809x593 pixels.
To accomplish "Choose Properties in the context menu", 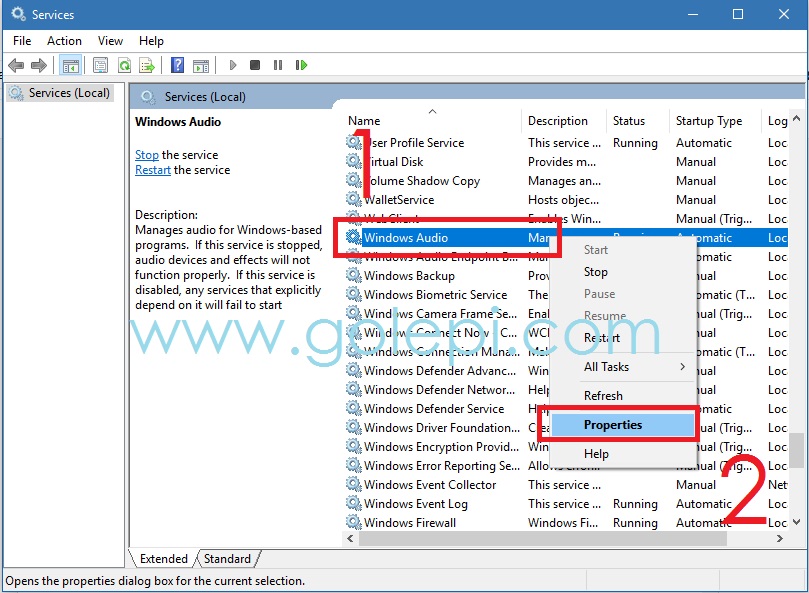I will coord(623,425).
